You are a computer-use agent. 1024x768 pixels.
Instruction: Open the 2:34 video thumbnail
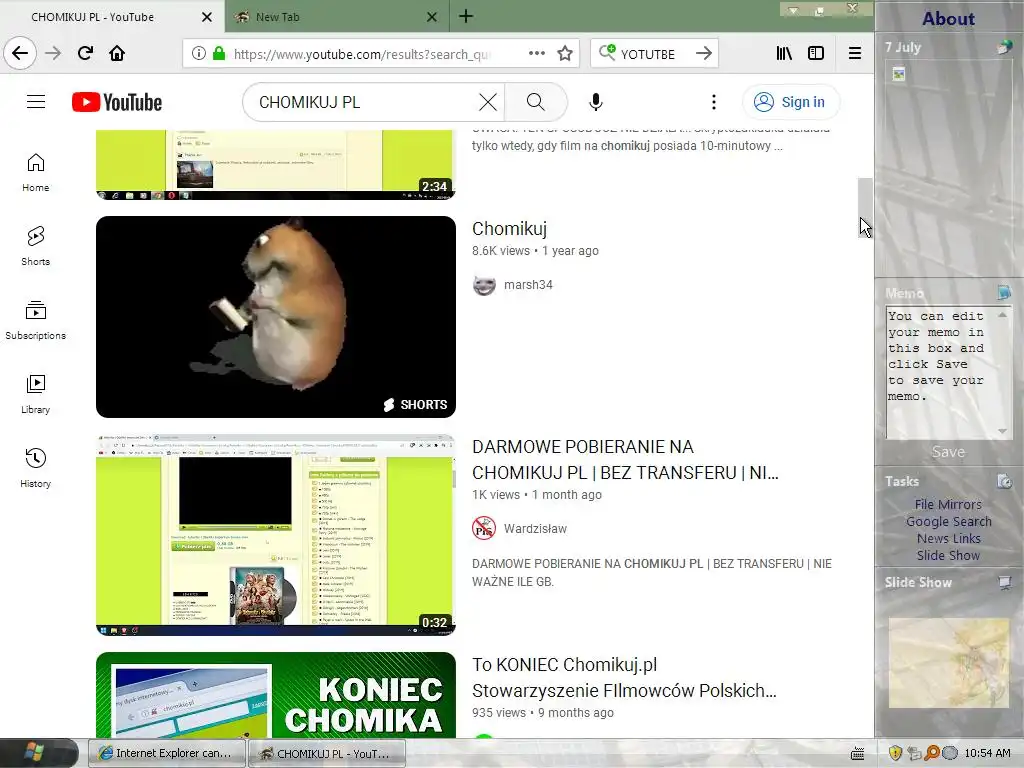click(x=276, y=165)
